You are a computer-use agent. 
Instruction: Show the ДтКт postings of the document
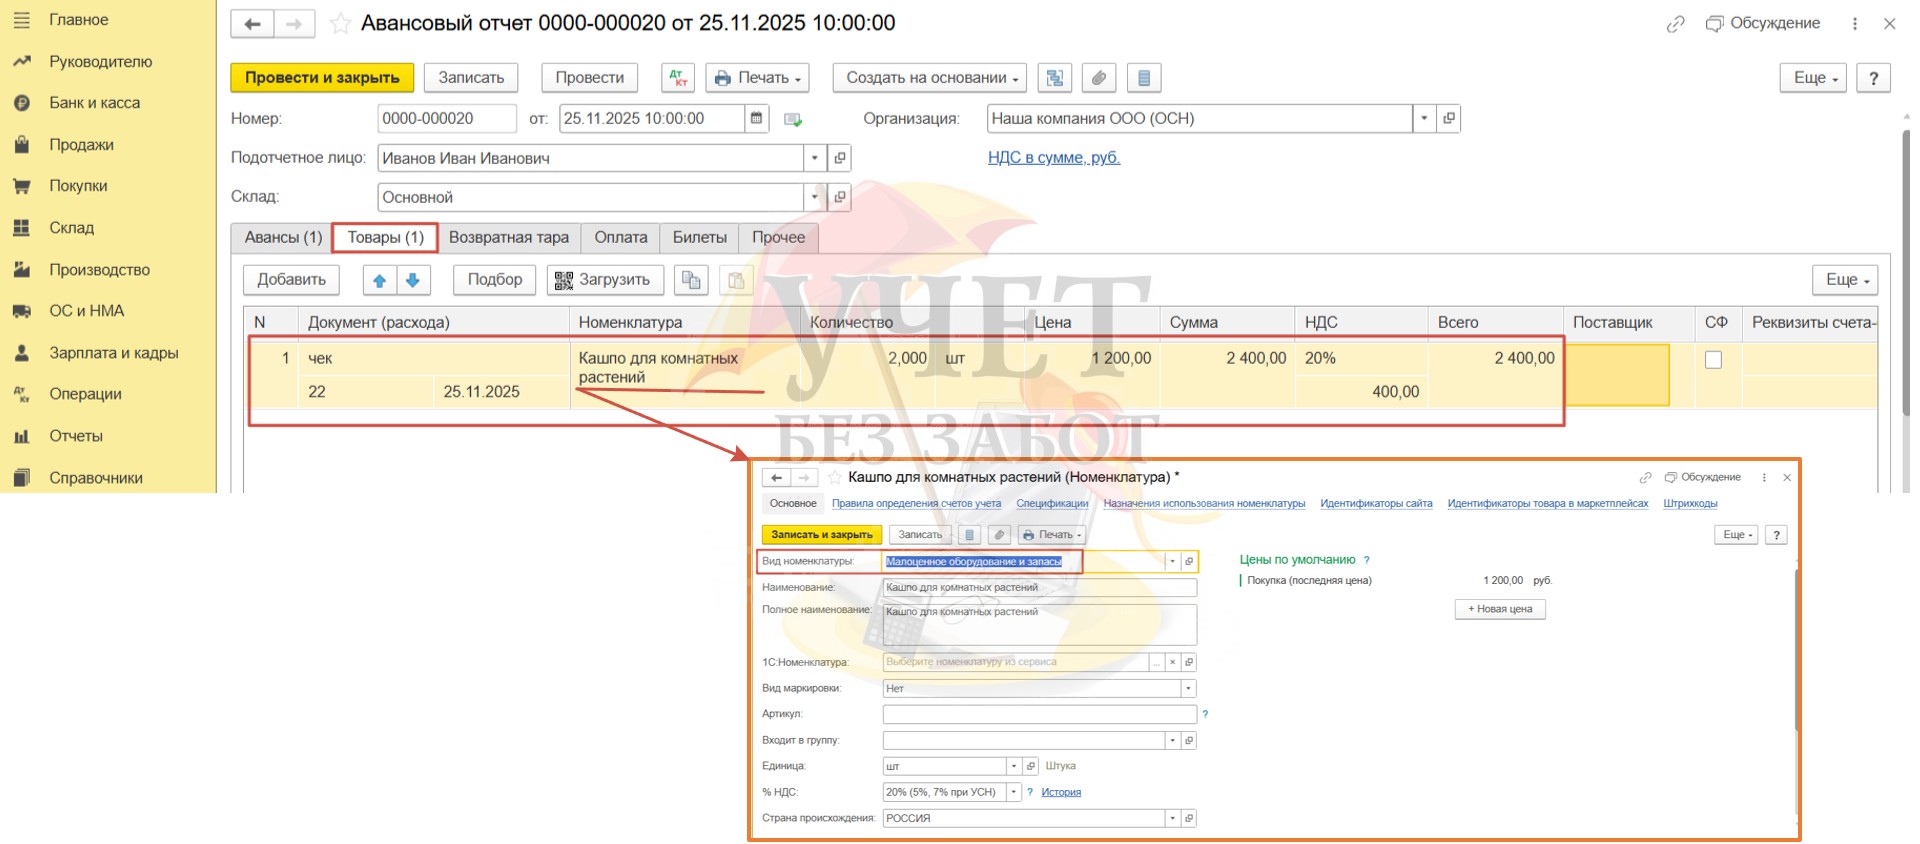pyautogui.click(x=679, y=78)
